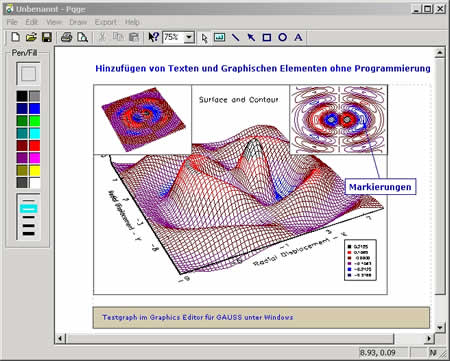The height and width of the screenshot is (361, 450).
Task: Select the Text tool labeled A
Action: pos(298,37)
